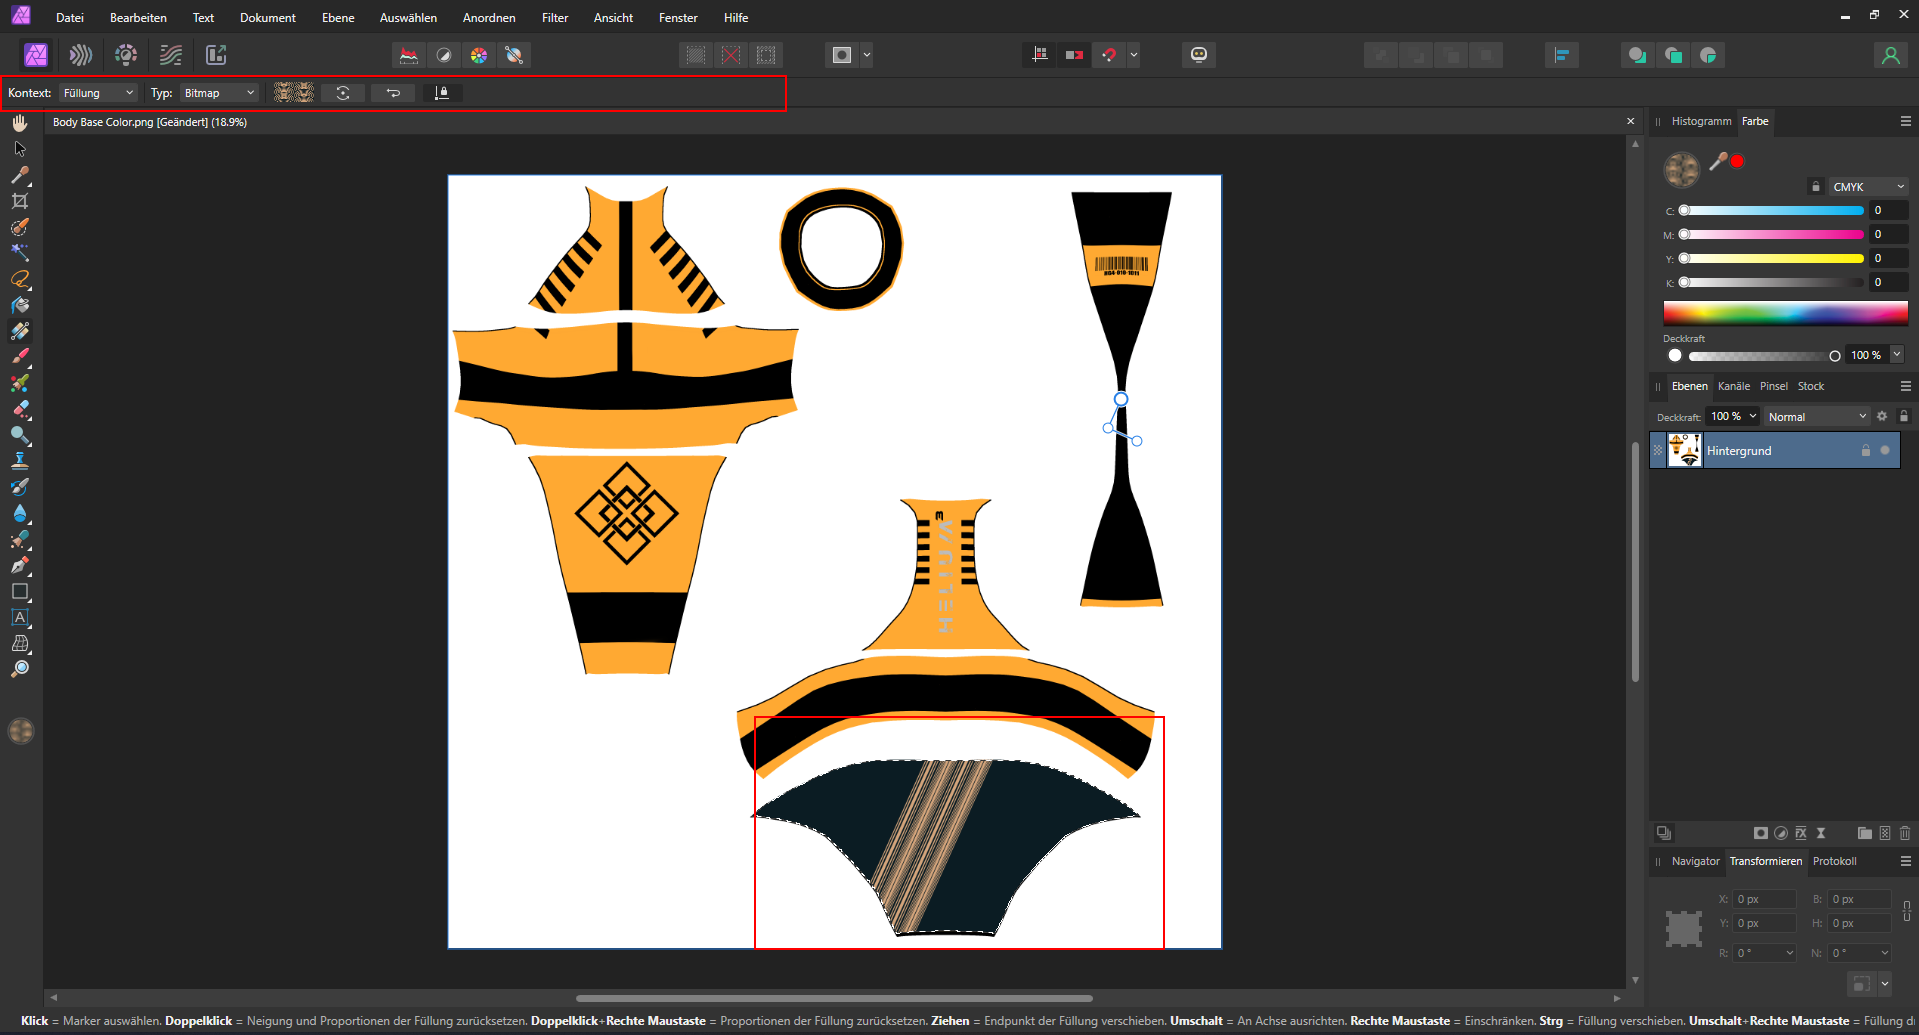Toggle the lock next to CMYK selector
Image resolution: width=1919 pixels, height=1035 pixels.
1816,187
